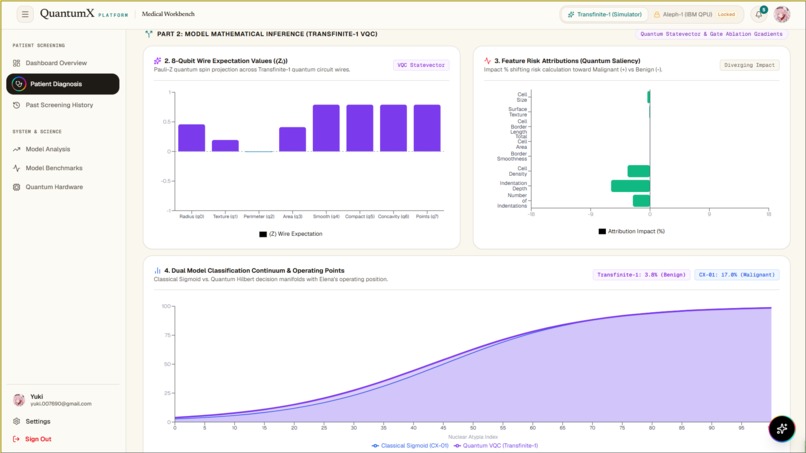806x453 pixels.
Task: Open Settings in sidebar
Action: click(x=63, y=421)
